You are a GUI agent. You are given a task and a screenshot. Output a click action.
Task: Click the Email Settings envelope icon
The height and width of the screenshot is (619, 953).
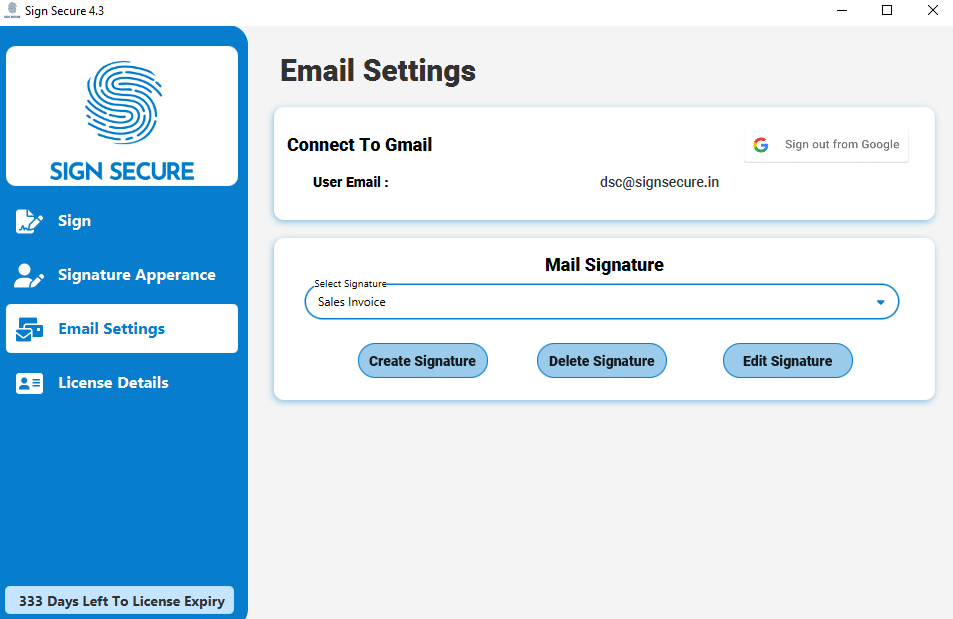tap(29, 329)
